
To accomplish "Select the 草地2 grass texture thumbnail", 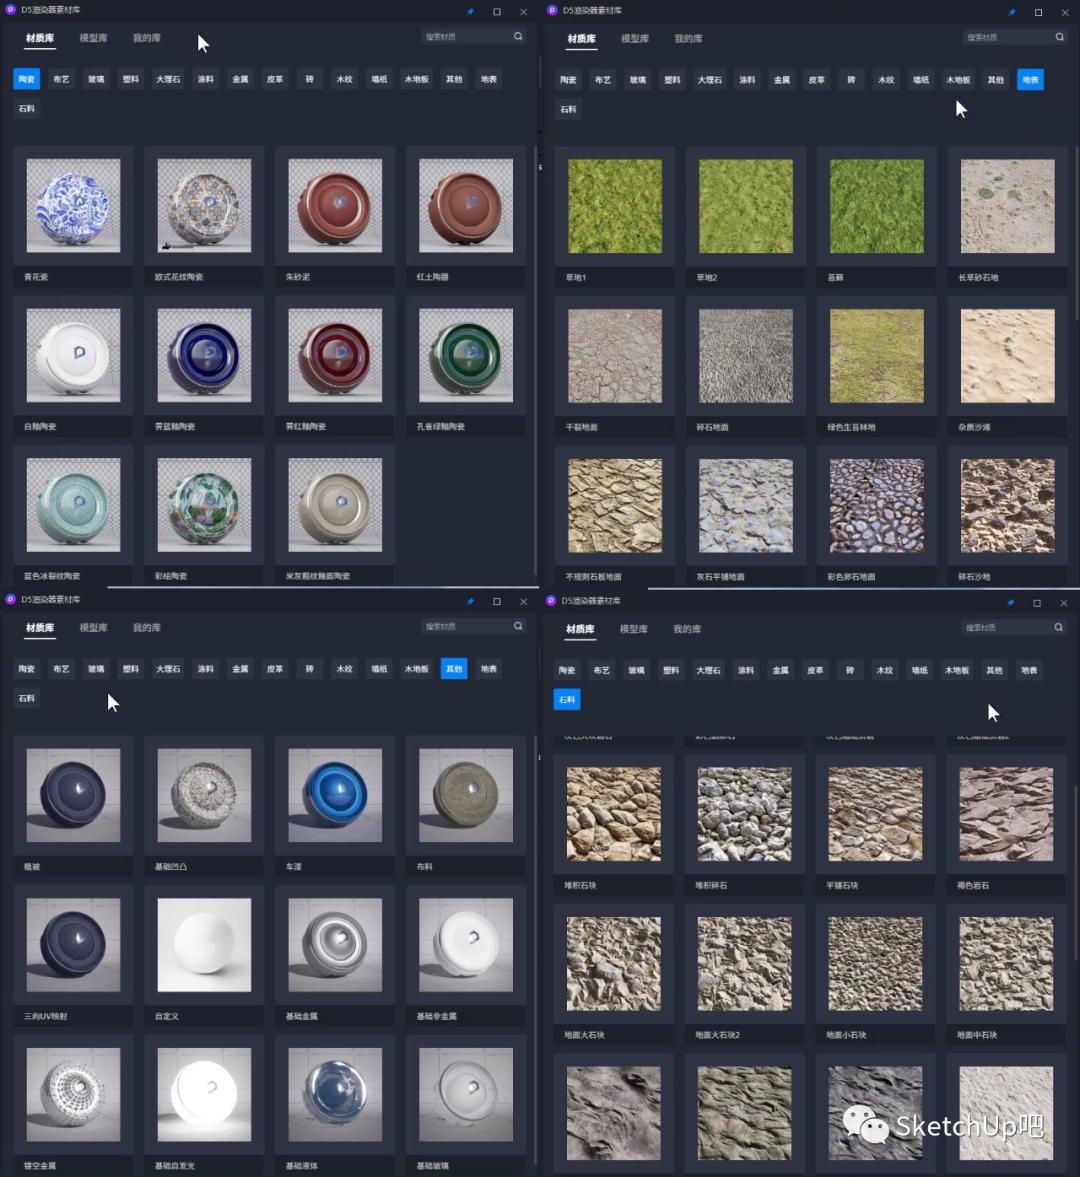I will (745, 206).
